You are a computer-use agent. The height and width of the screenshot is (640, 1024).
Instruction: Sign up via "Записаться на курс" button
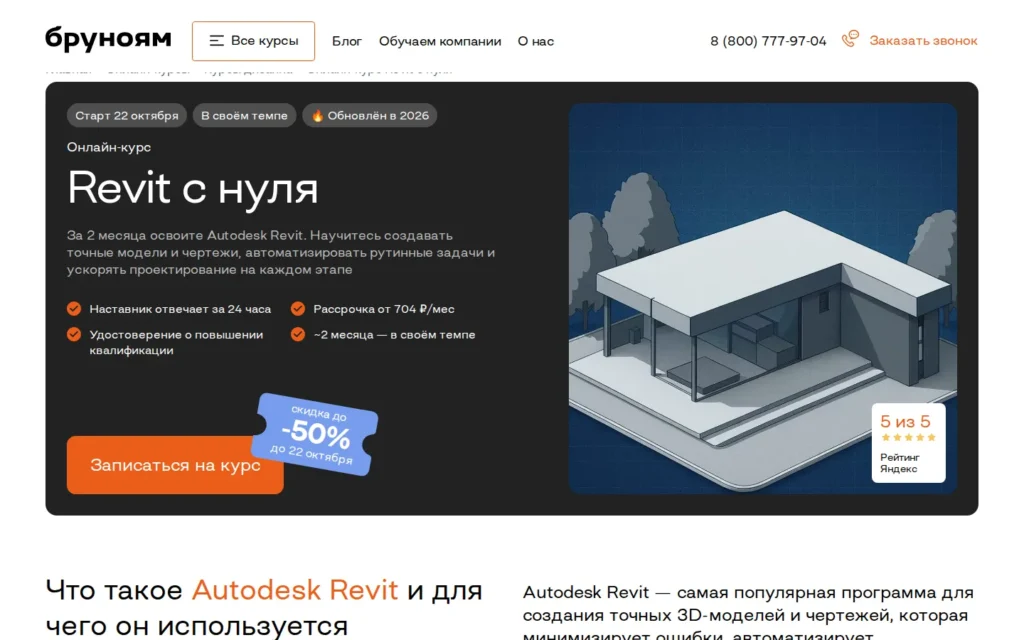(175, 465)
